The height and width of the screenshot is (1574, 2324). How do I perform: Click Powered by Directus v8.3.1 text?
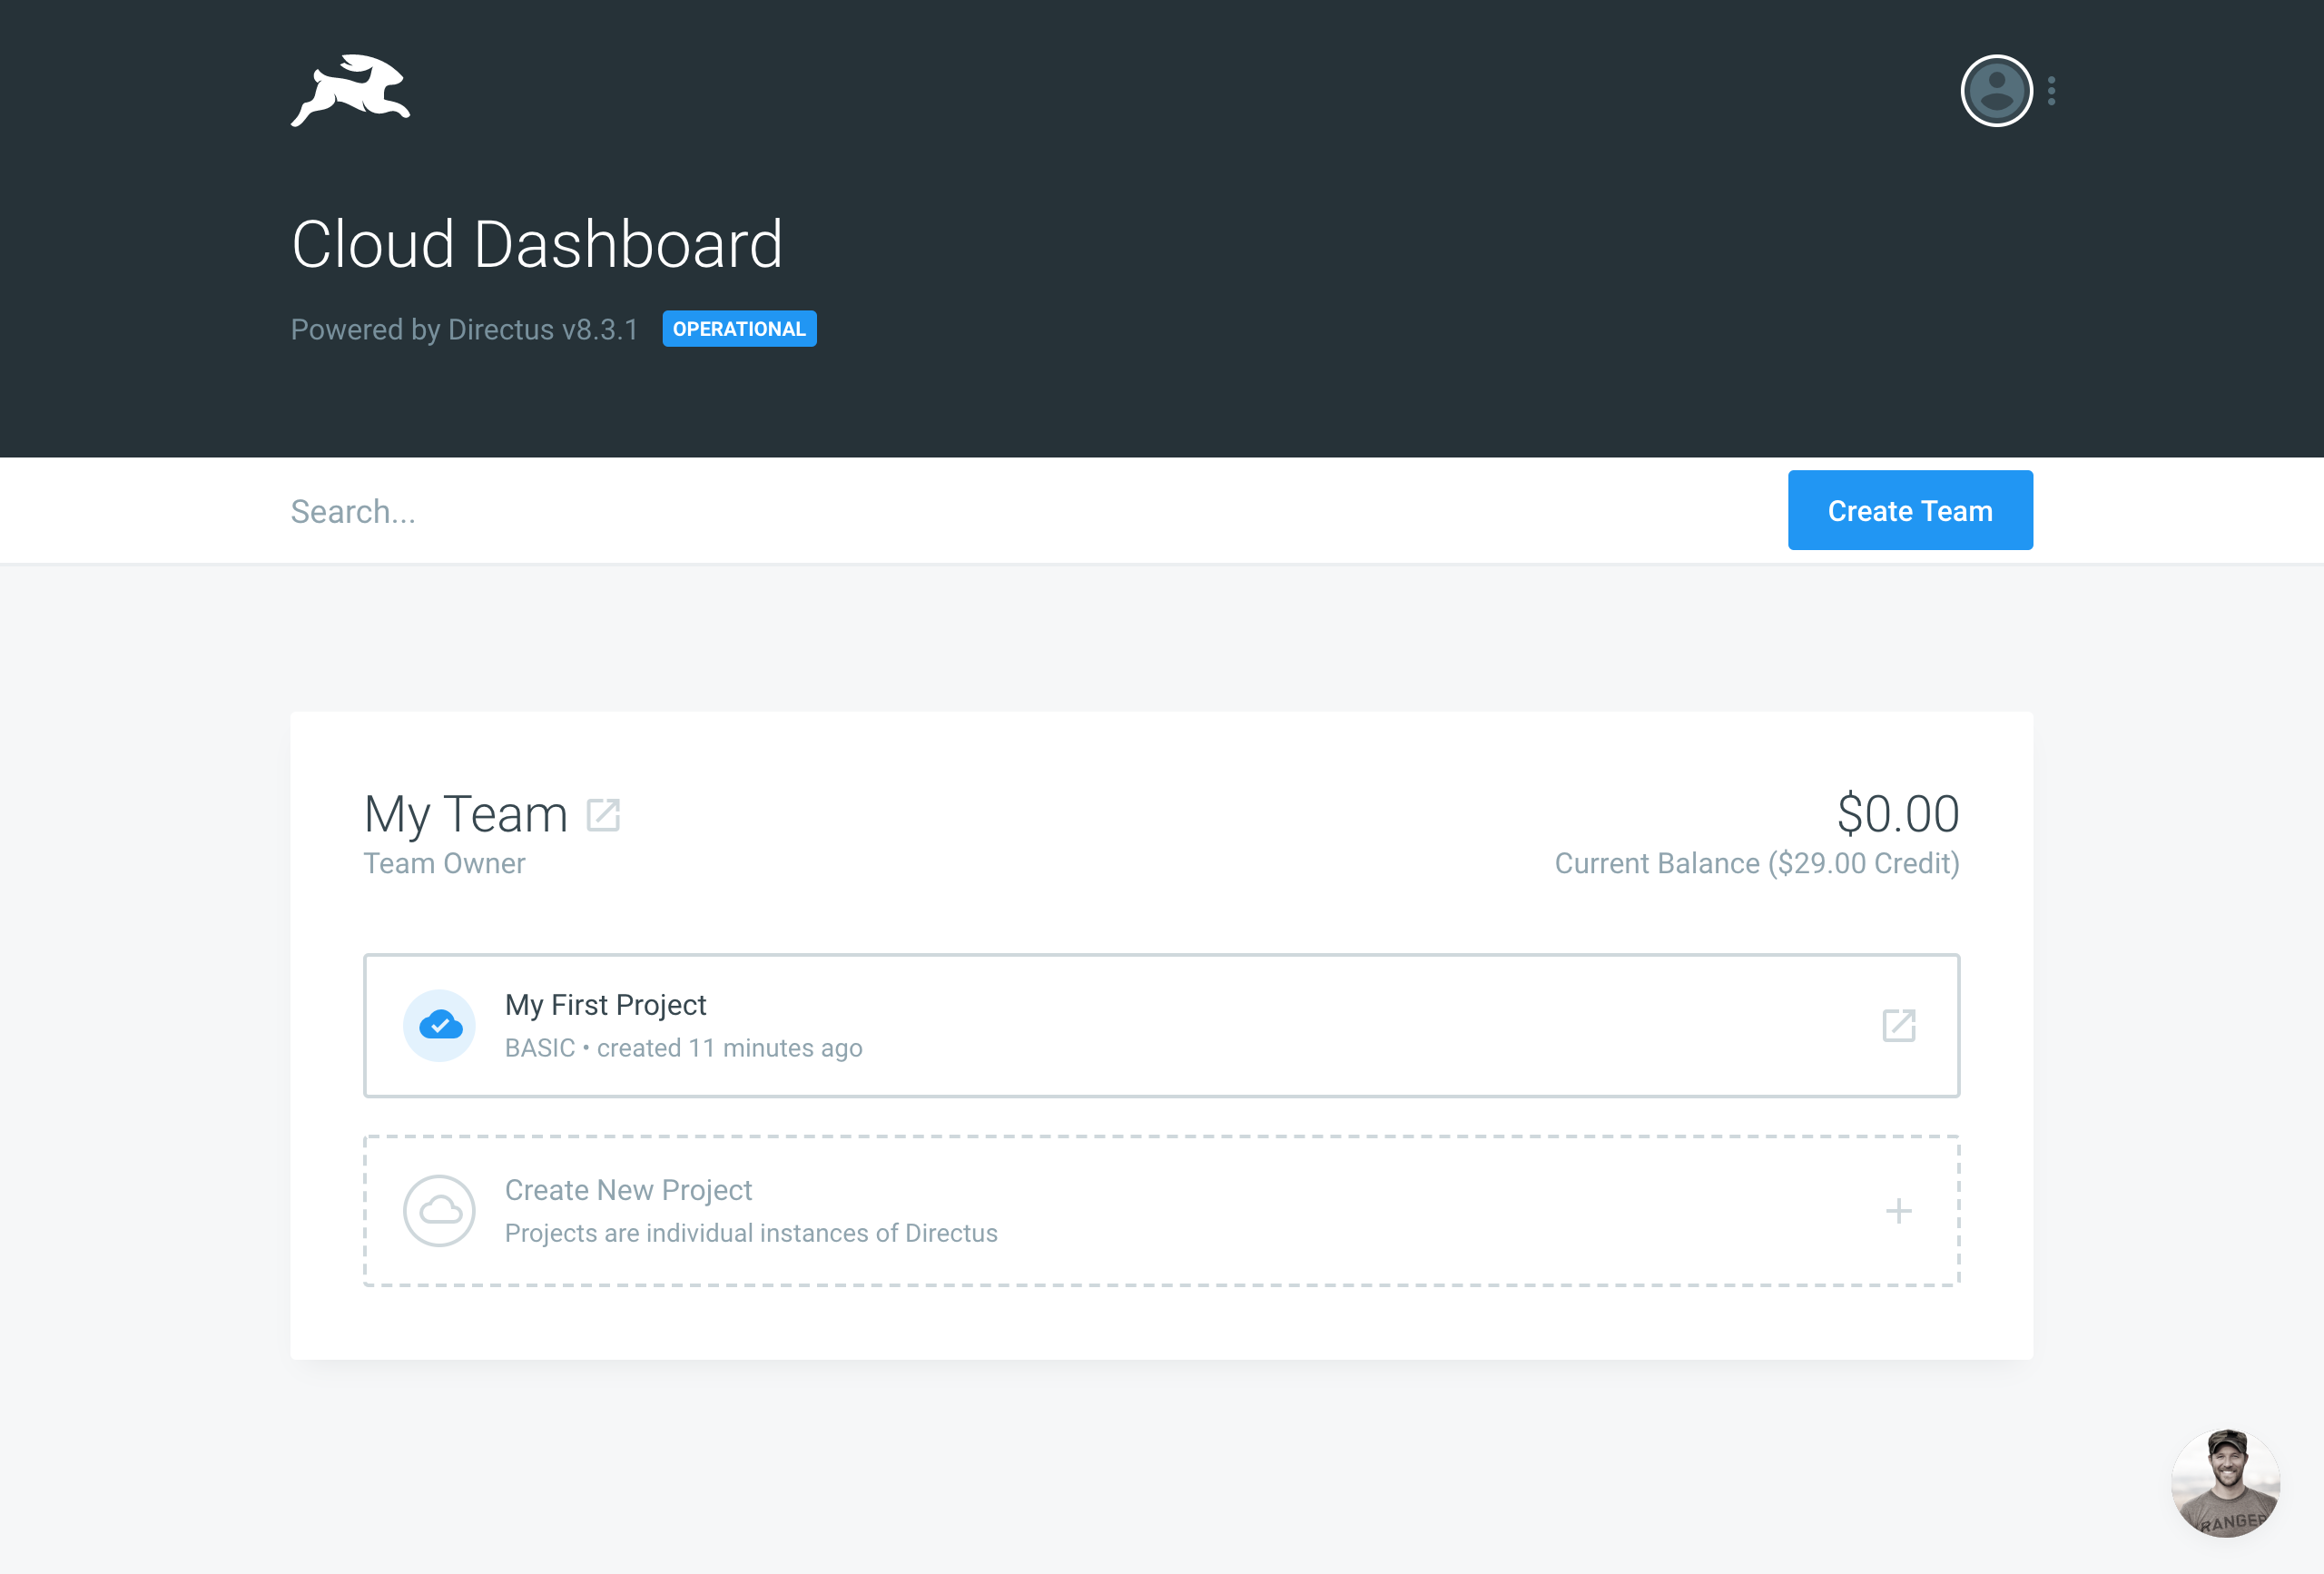464,329
